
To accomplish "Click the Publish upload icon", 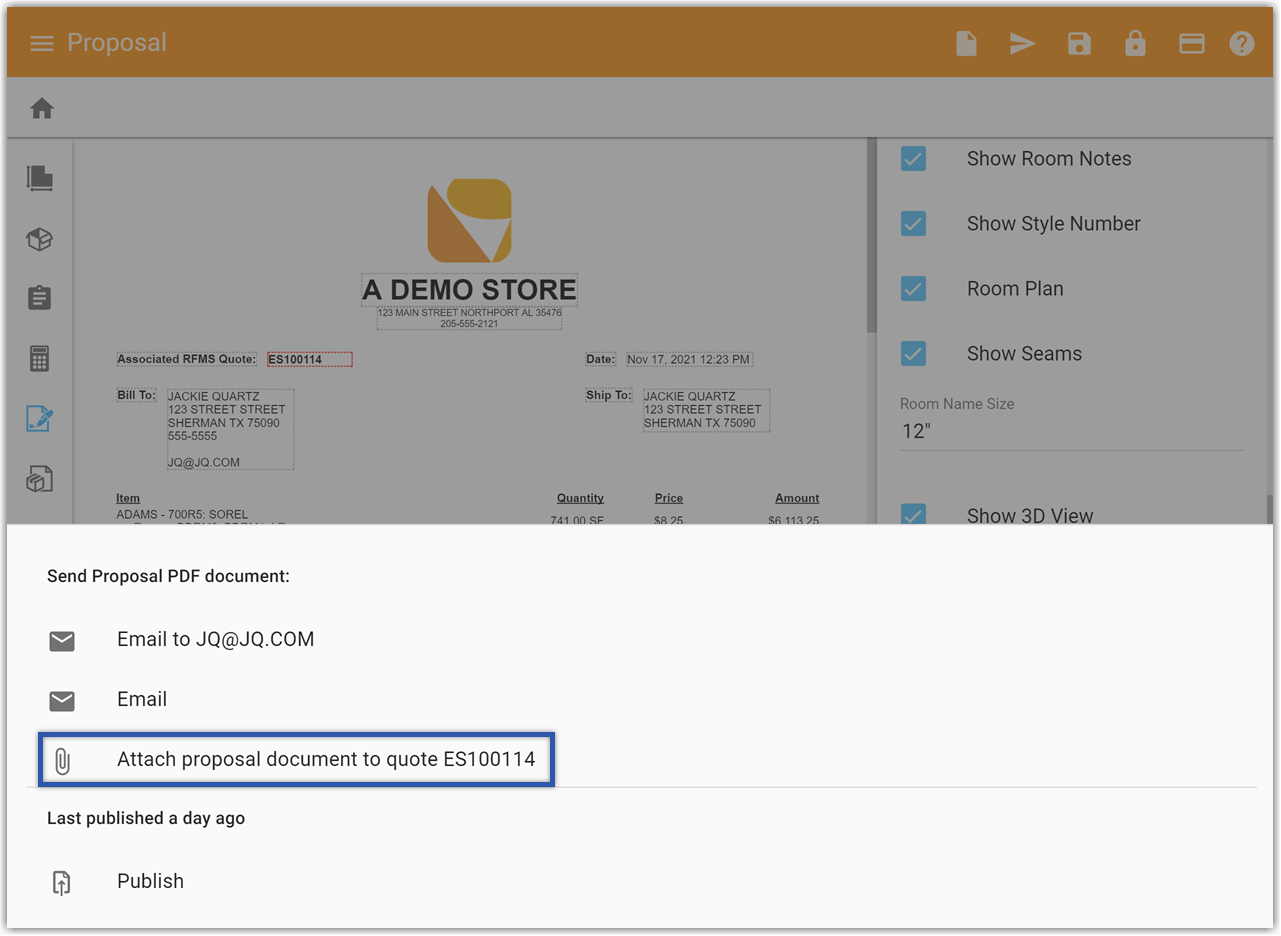I will [x=62, y=882].
